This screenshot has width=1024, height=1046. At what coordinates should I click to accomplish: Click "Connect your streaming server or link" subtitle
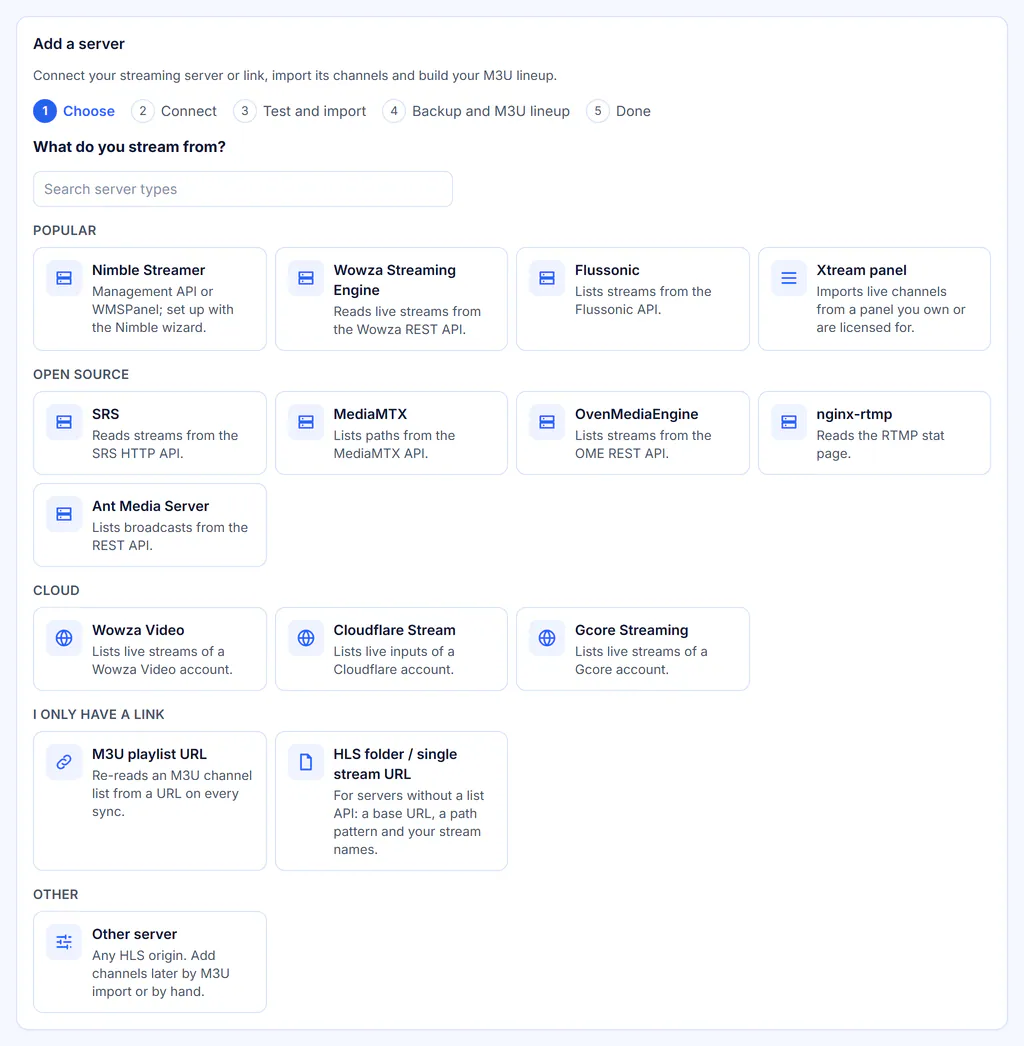(295, 75)
